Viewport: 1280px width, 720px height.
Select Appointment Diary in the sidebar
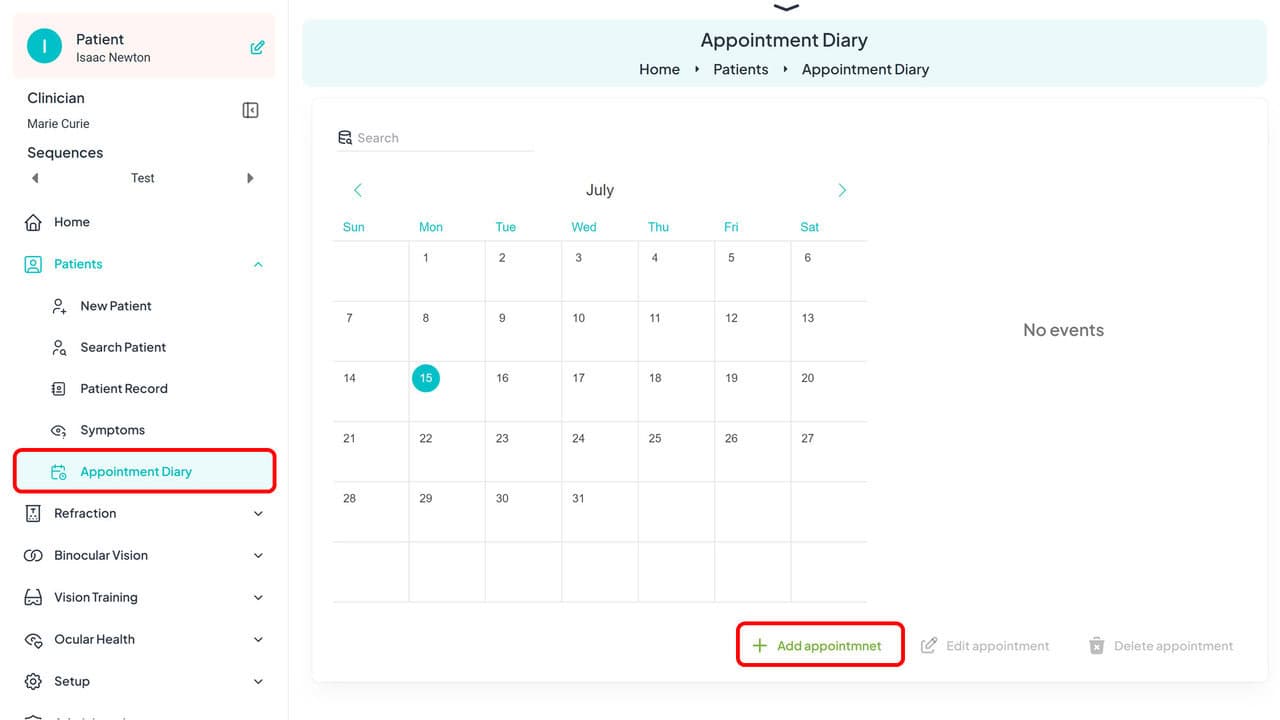pyautogui.click(x=135, y=471)
